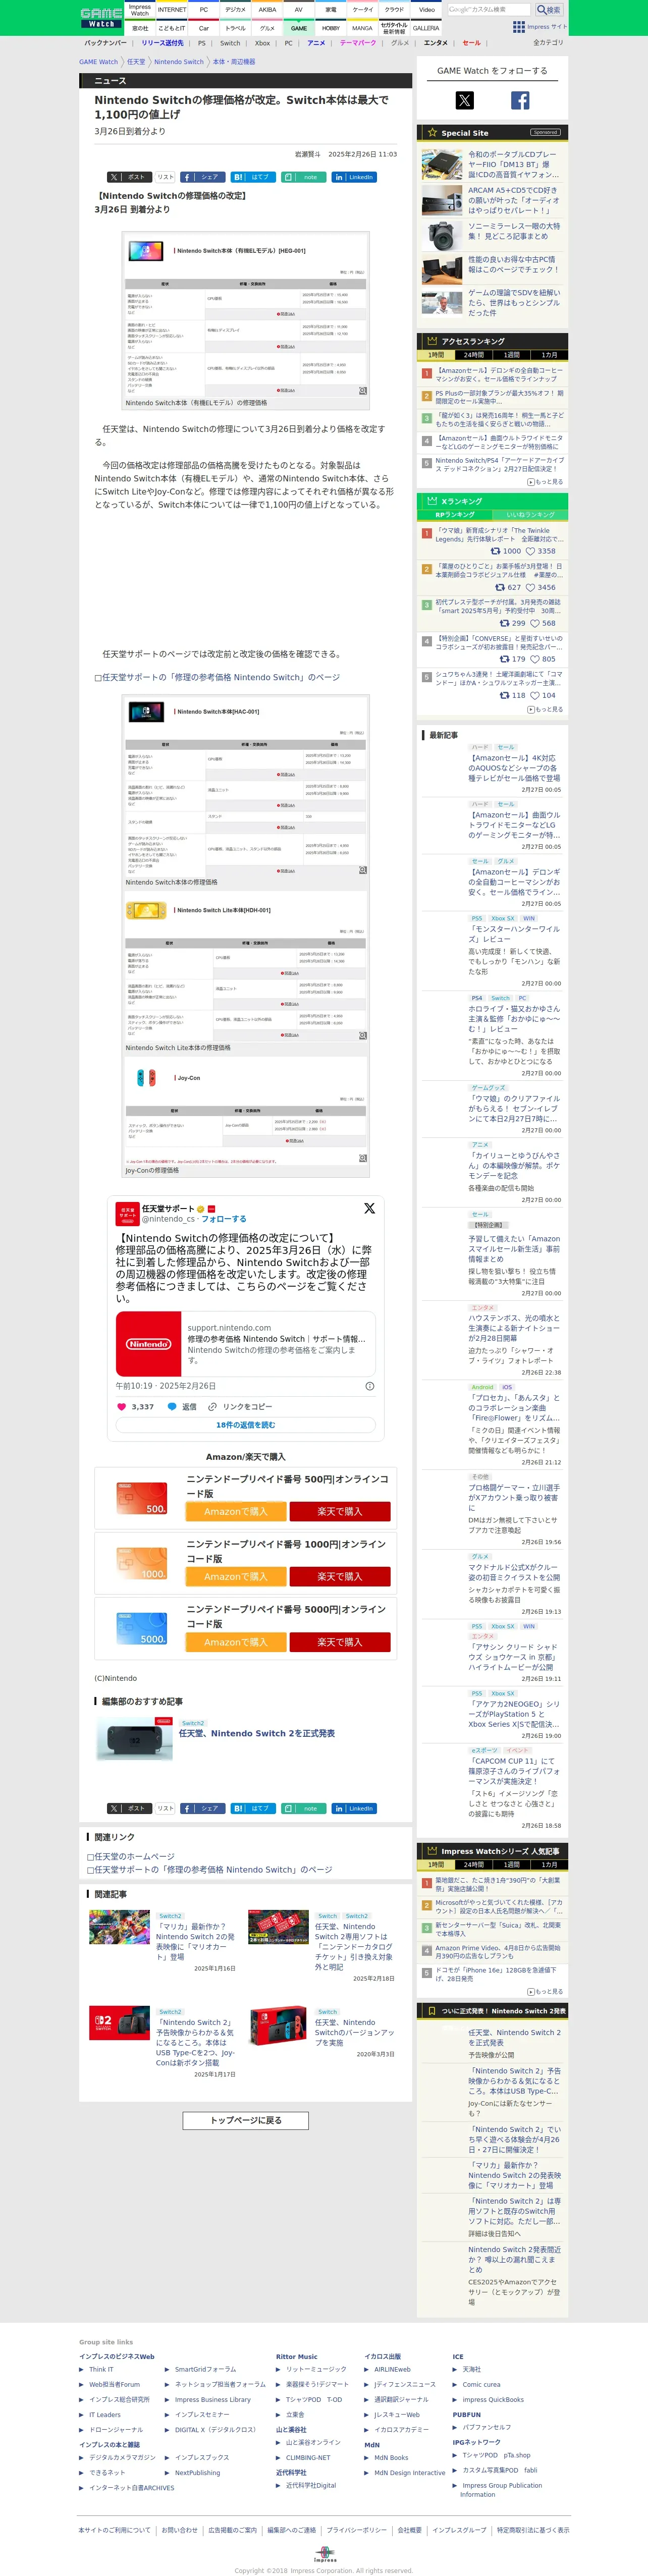Open マリカ最新作 related article thumbnail

coord(119,1927)
